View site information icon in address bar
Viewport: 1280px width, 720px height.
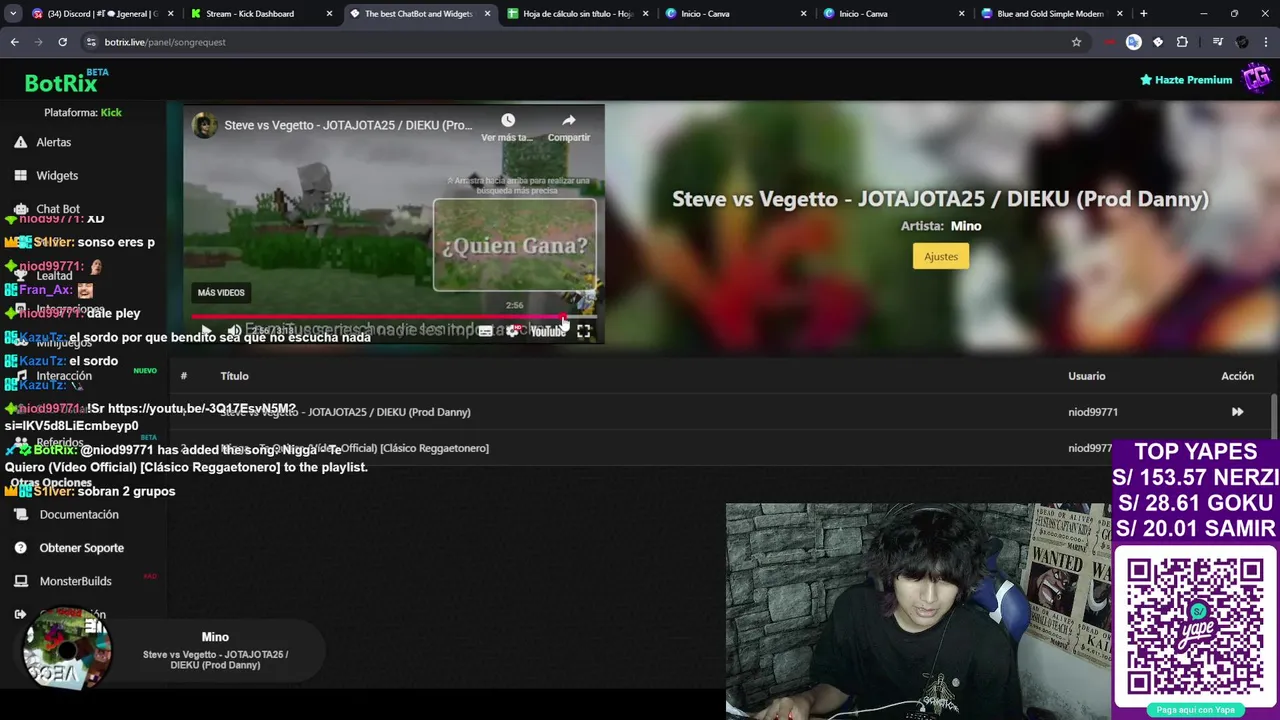[x=91, y=42]
